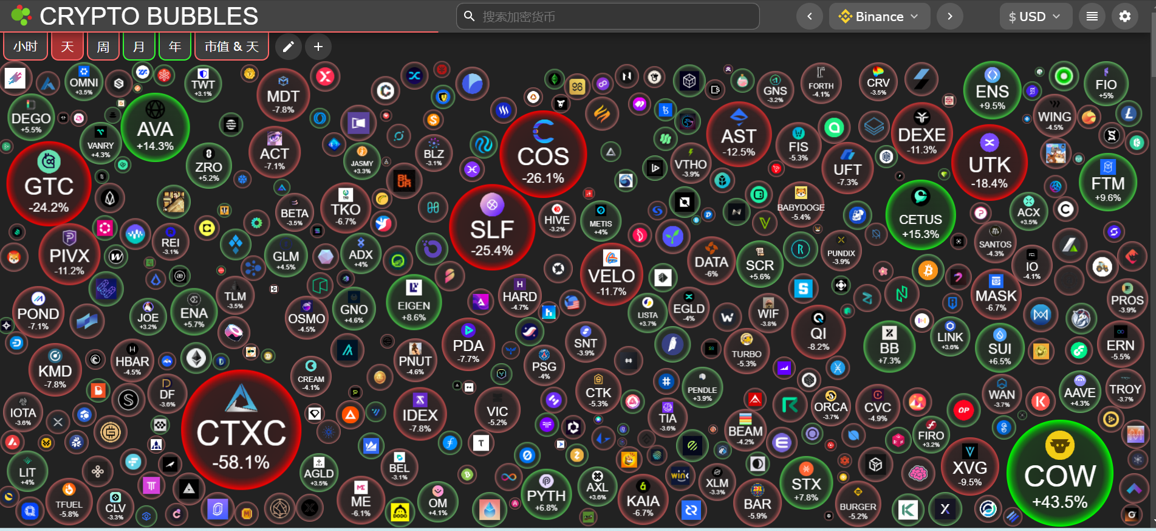1156x531 pixels.
Task: Select the AAVE +4.3% bubble
Action: tap(1080, 390)
